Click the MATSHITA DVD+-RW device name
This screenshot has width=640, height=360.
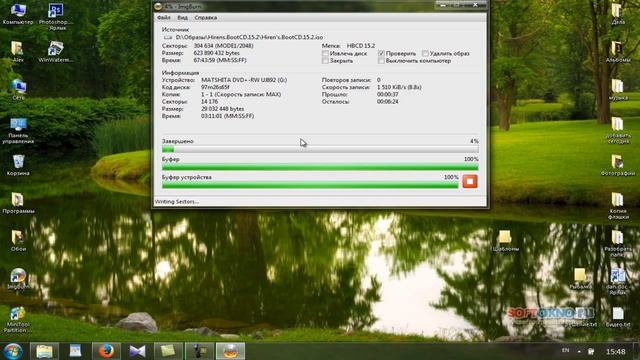pyautogui.click(x=244, y=80)
